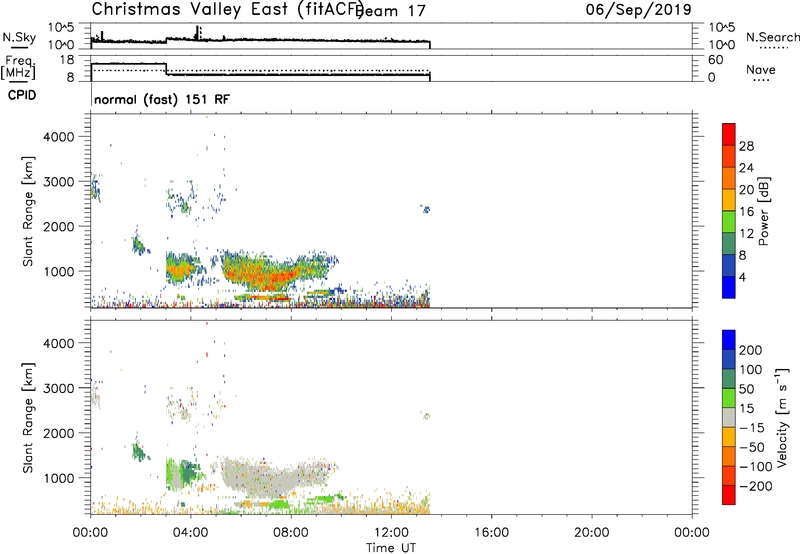Click the "Nave" legend label

(x=761, y=70)
